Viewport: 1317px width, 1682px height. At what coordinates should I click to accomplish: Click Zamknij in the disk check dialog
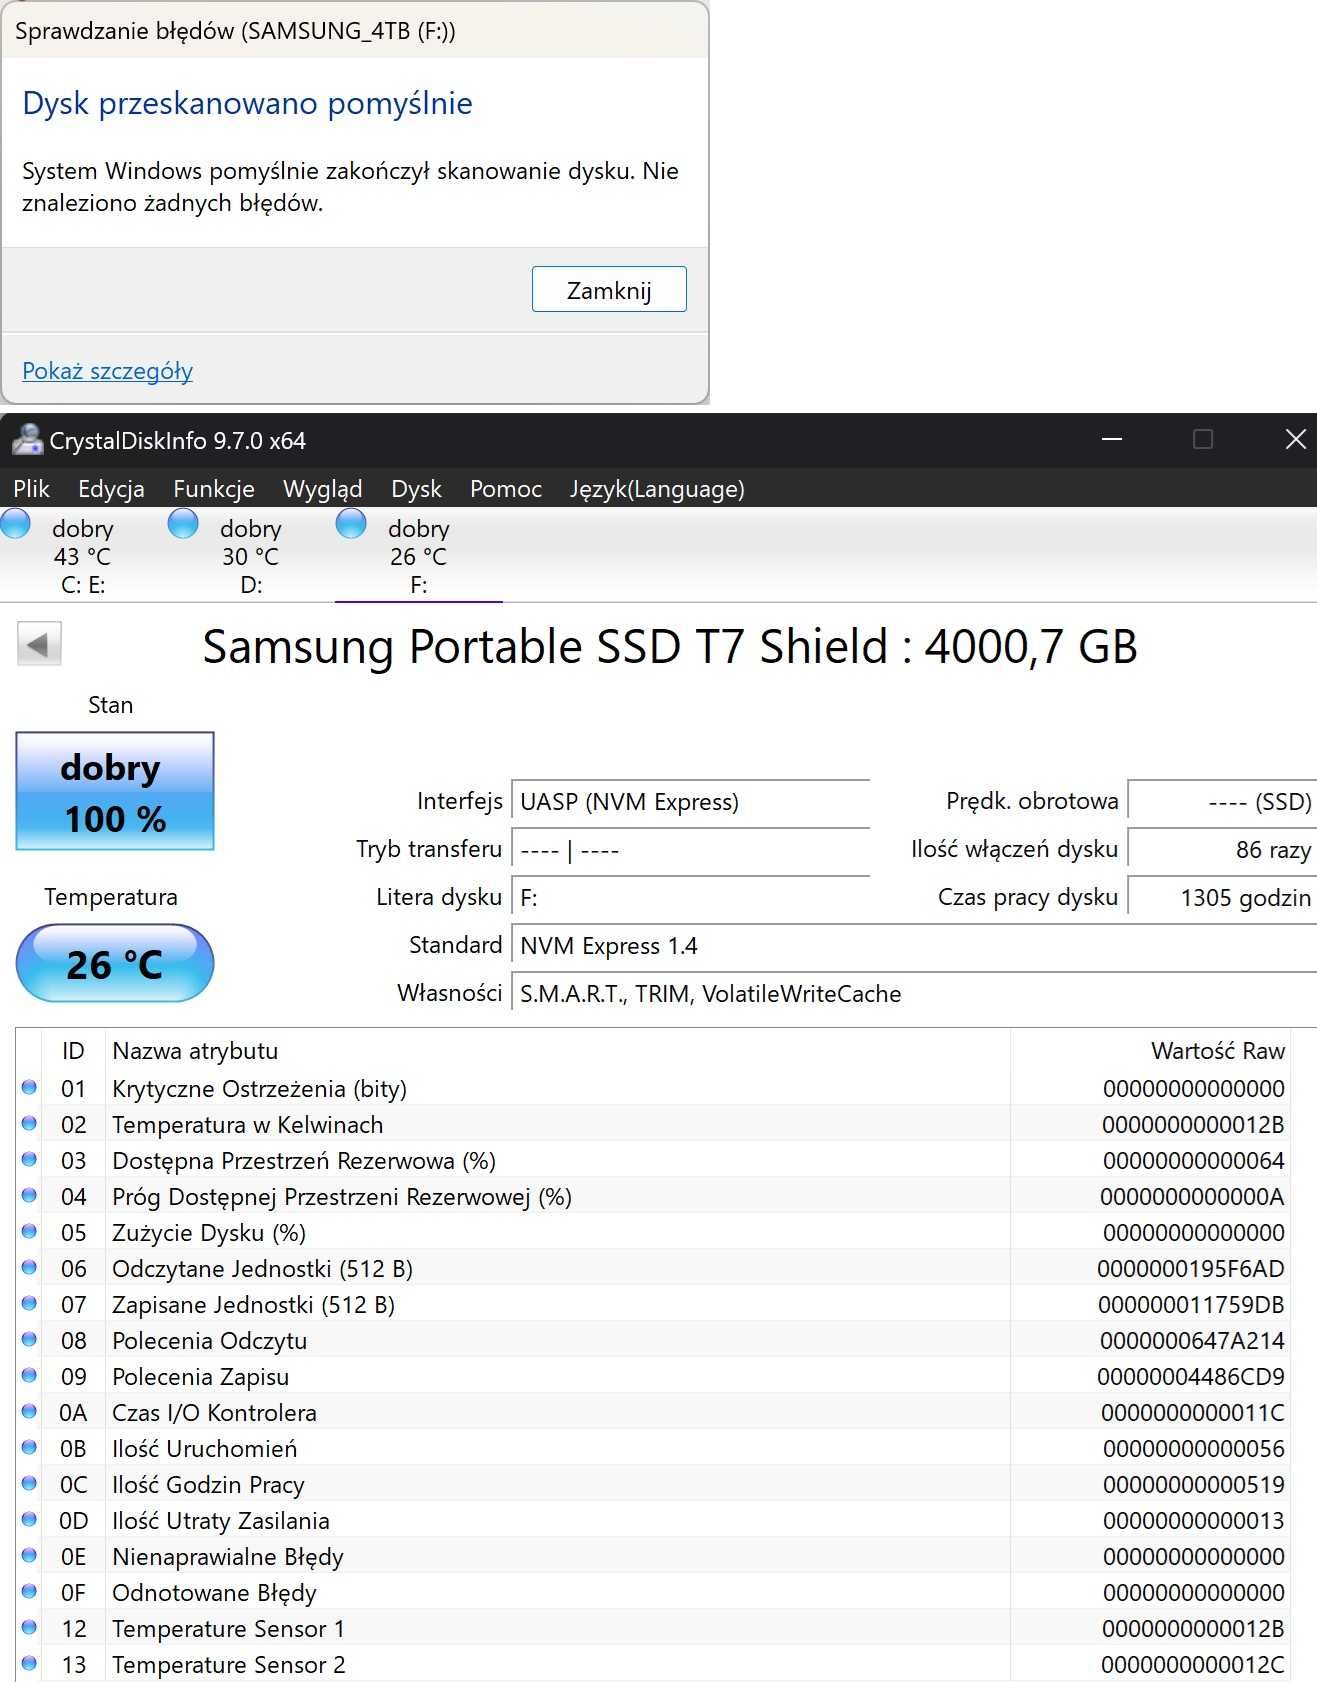[609, 289]
